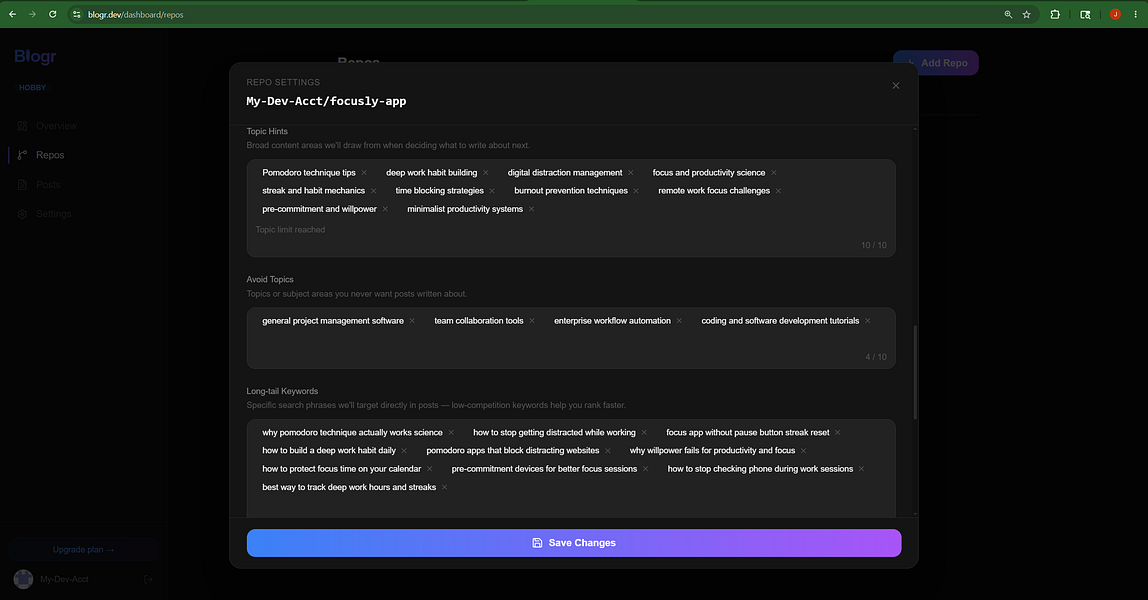Remove the 'deep work habit building' tag
The image size is (1148, 600).
(x=485, y=173)
